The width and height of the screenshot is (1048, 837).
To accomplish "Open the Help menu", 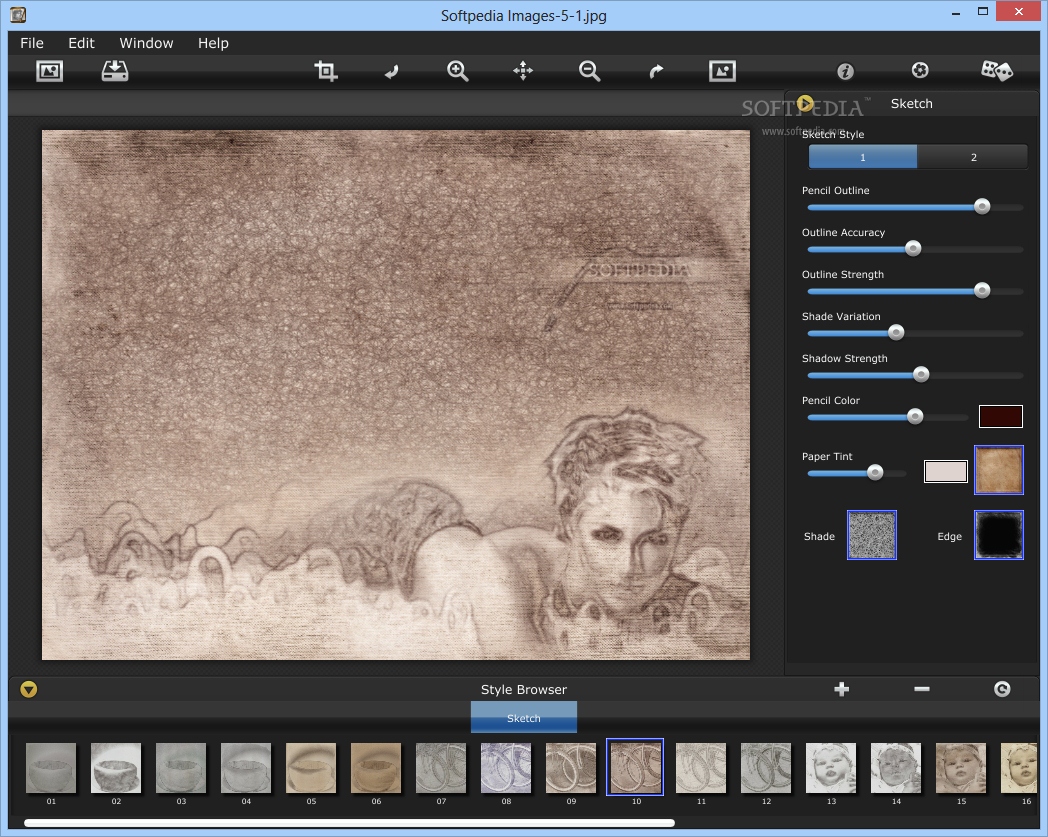I will tap(213, 43).
